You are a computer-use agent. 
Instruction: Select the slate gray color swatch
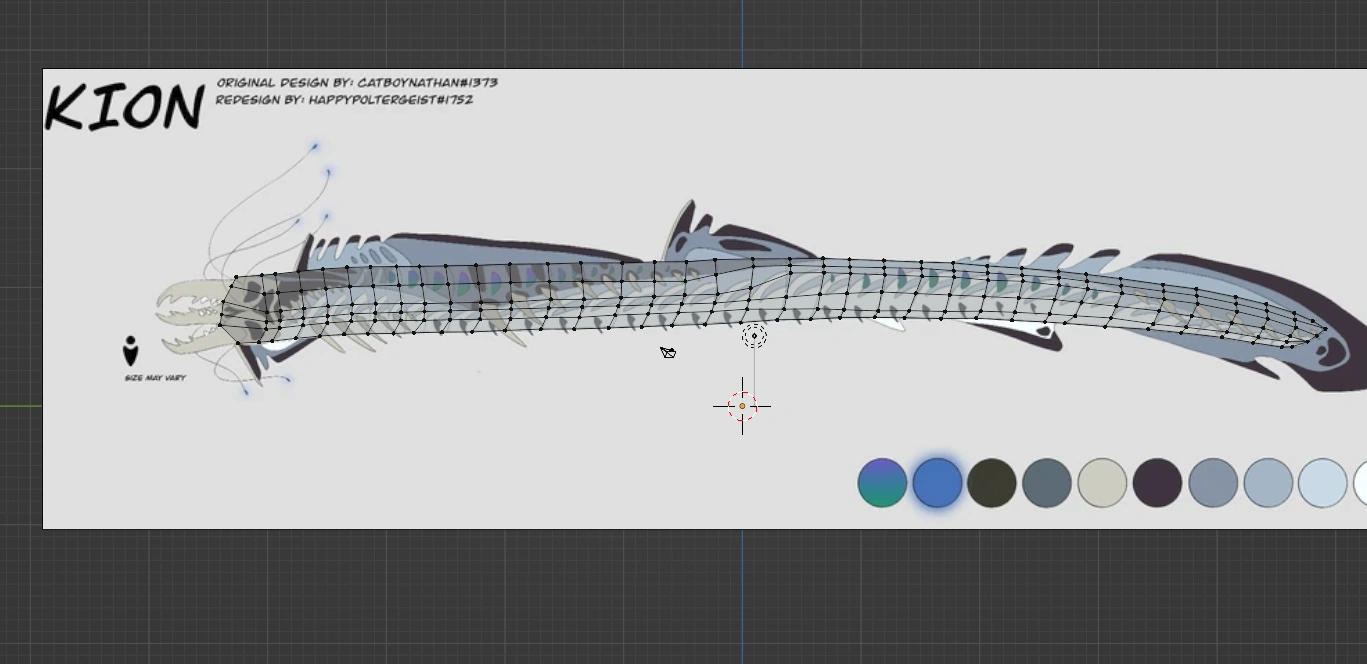tap(1047, 483)
